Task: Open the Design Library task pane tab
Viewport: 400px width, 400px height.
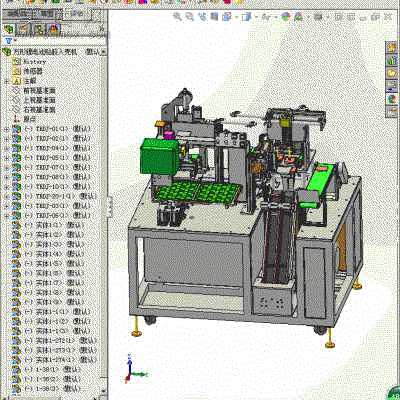Action: (x=392, y=60)
